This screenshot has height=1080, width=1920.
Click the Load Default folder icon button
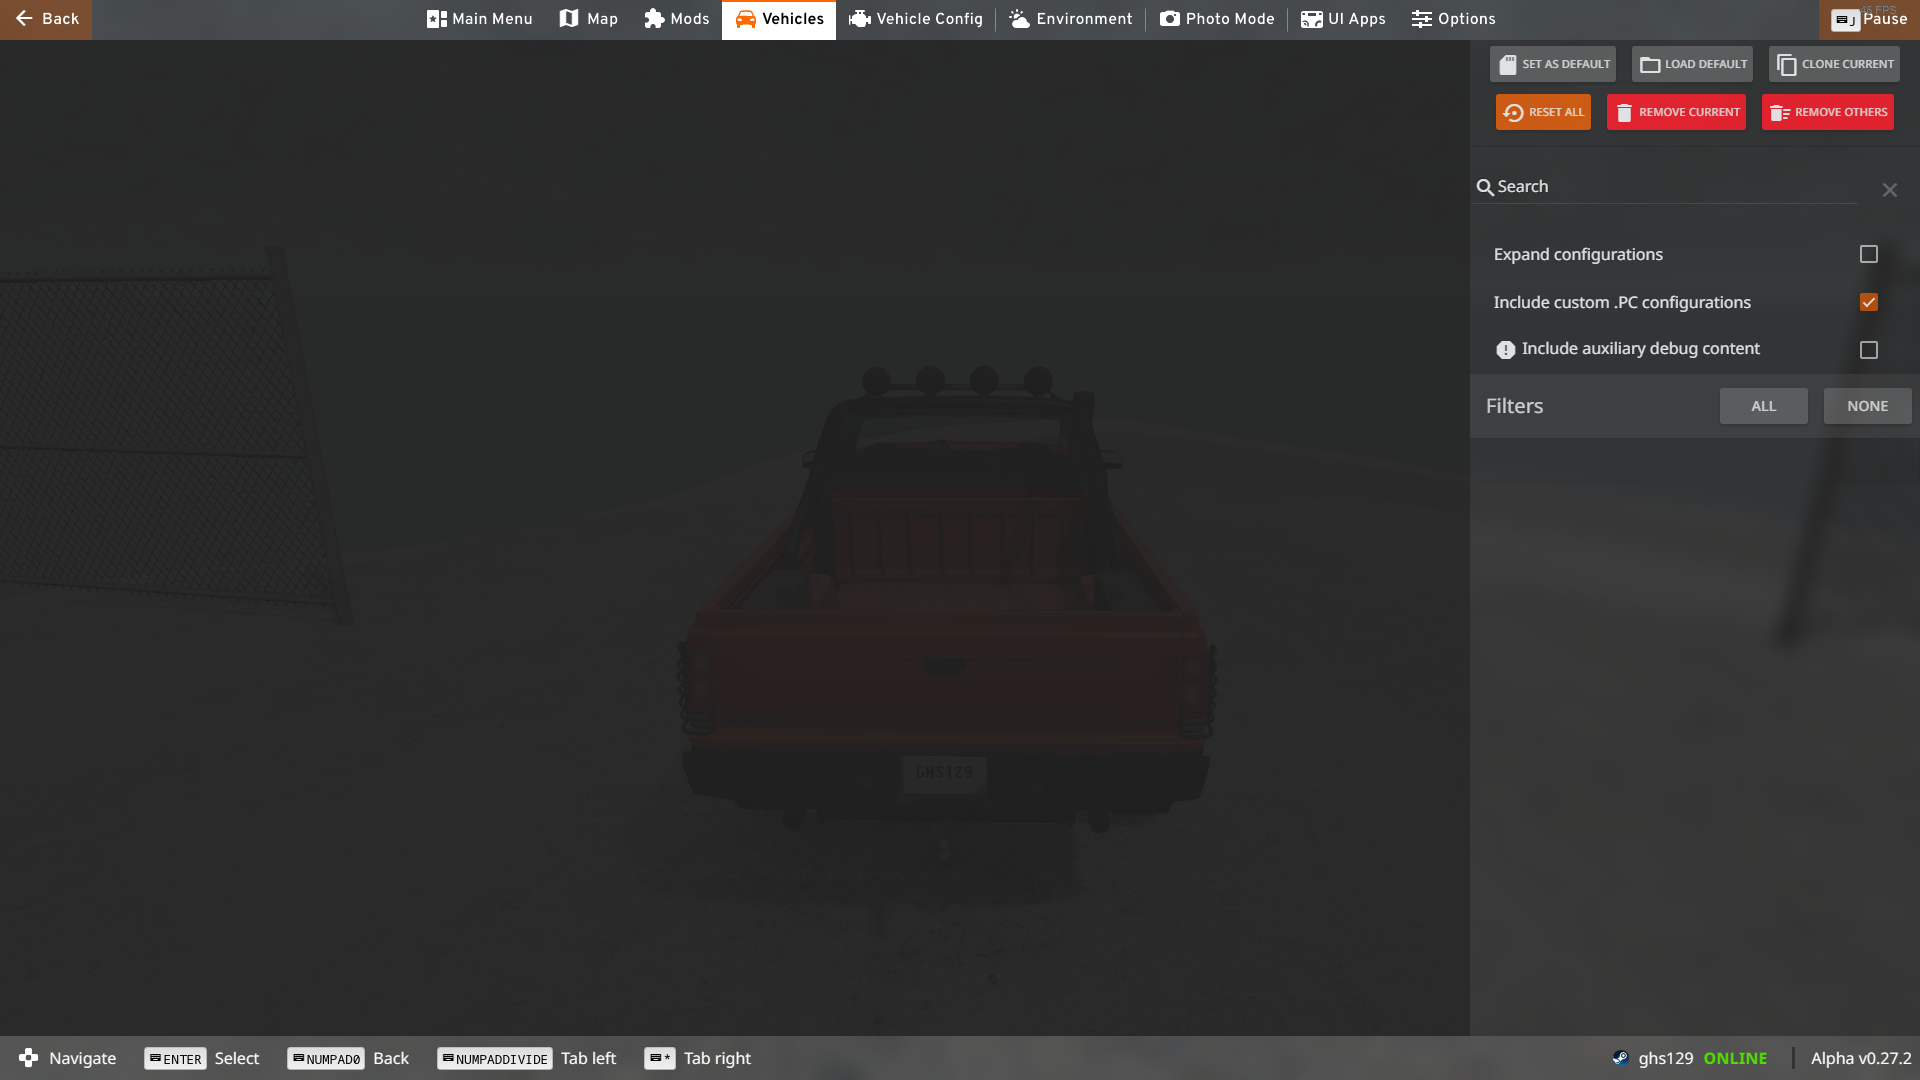[x=1693, y=64]
